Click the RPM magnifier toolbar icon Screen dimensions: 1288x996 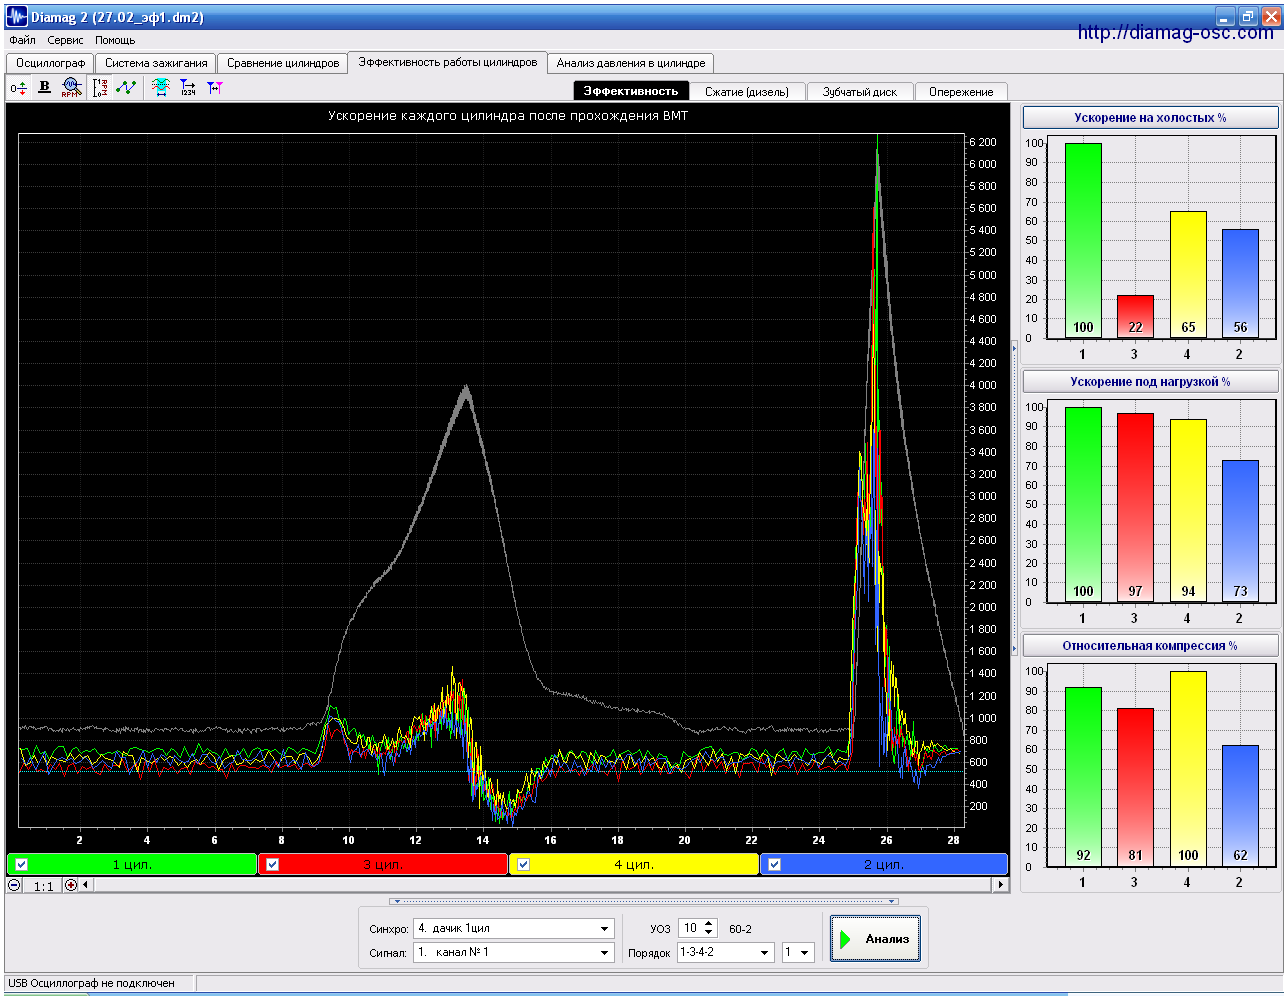[70, 88]
